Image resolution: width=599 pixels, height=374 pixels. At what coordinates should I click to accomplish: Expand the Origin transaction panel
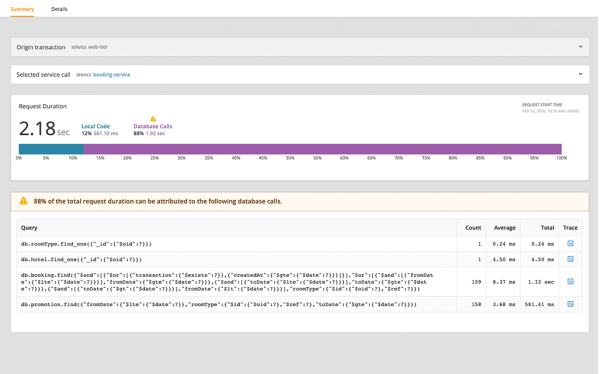coord(580,47)
